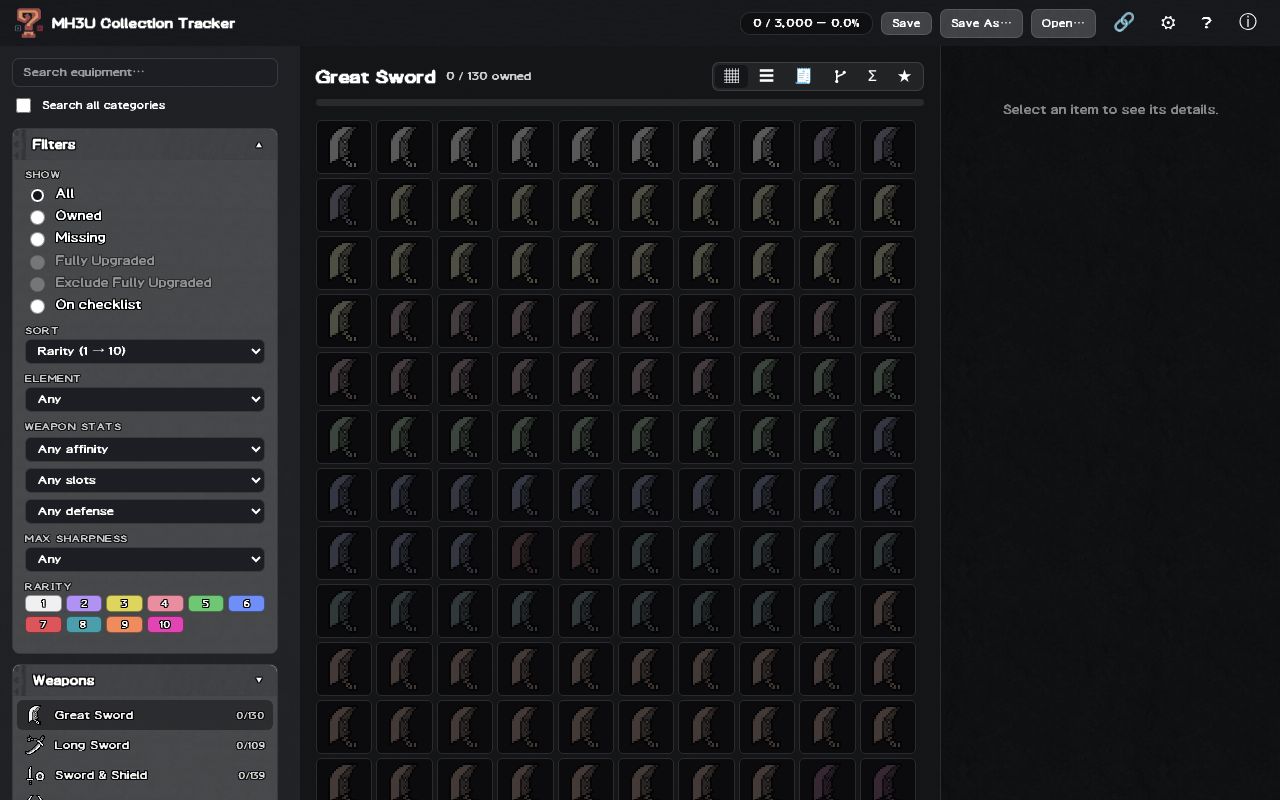
Task: Open the scroll-shaped checklist view icon
Action: tap(803, 76)
